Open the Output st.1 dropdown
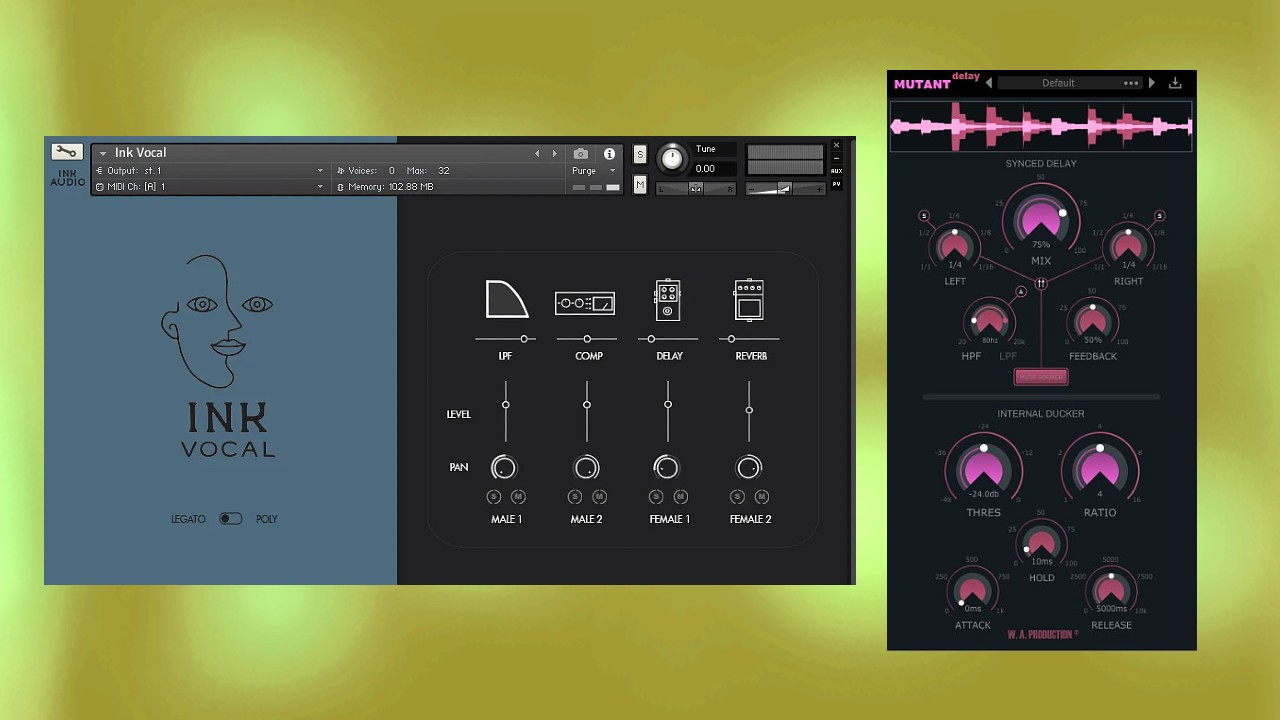Screen dimensions: 1280x720 pos(210,171)
